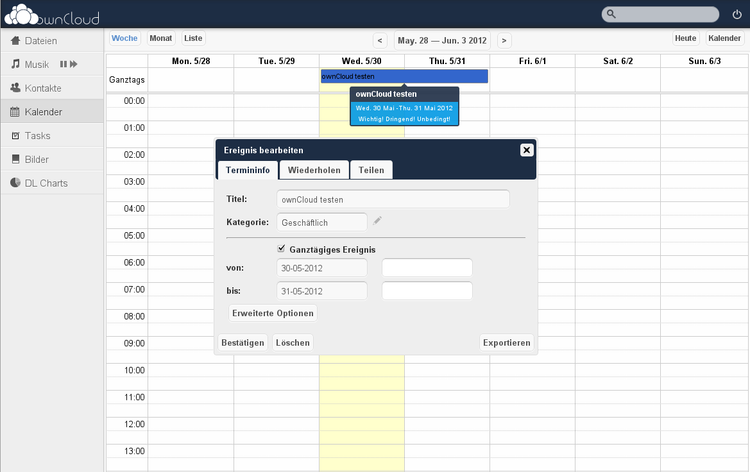Screen dimensions: 750x472
Task: Open Dateien from the sidebar
Action: point(40,41)
